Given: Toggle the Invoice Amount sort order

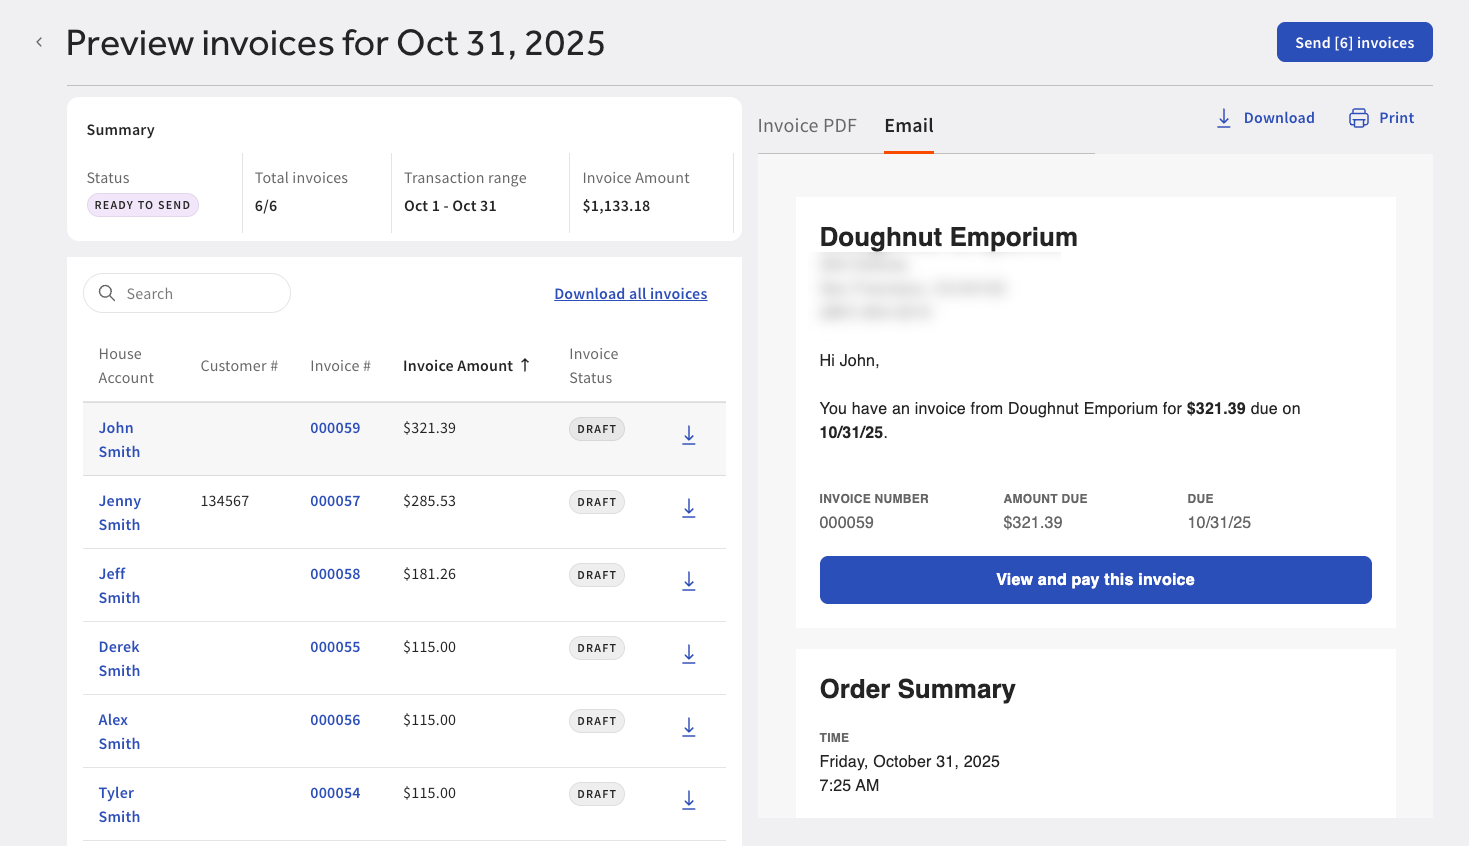Looking at the screenshot, I should (466, 365).
